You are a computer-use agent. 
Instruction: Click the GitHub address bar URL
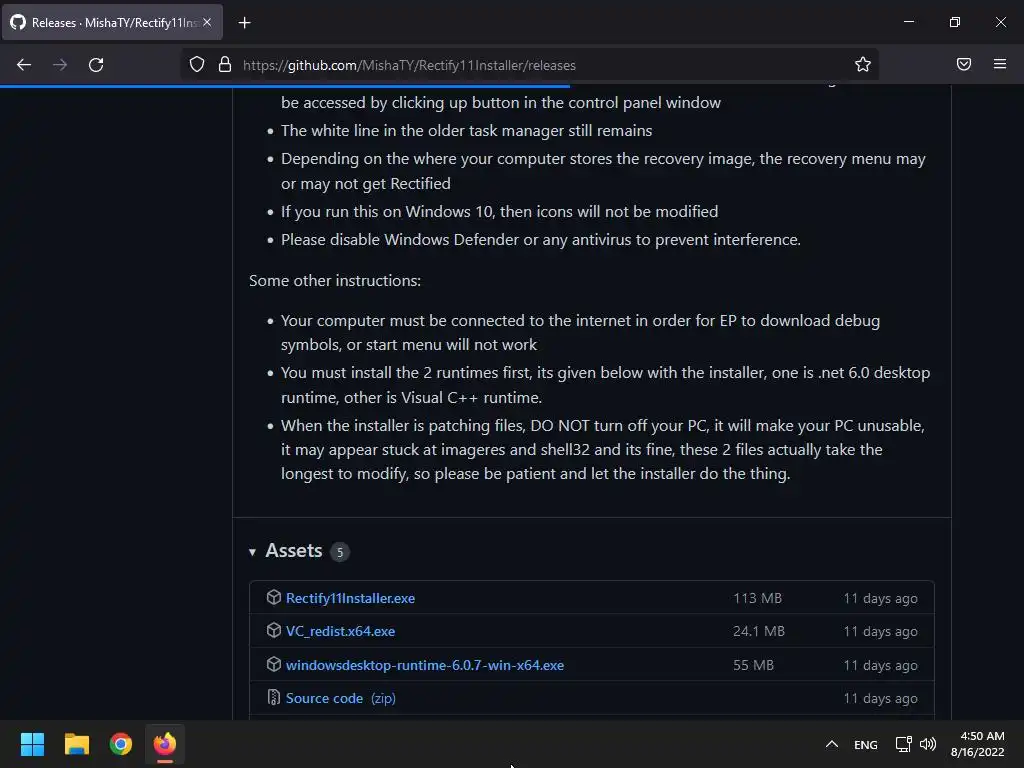click(409, 65)
